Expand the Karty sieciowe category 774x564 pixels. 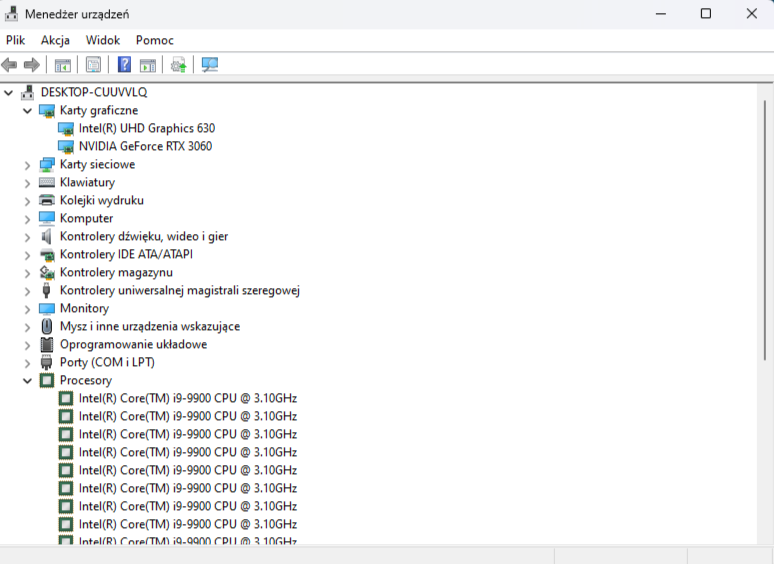[x=28, y=165]
